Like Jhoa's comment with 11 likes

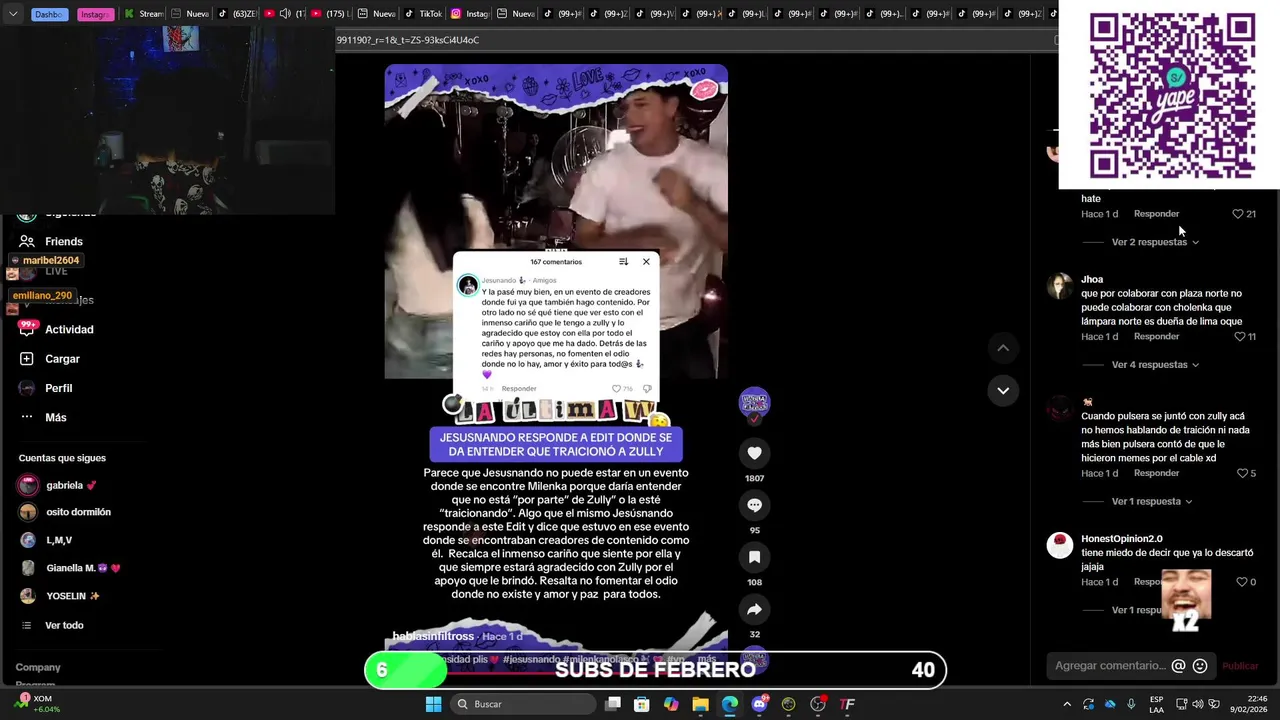[x=1240, y=337]
